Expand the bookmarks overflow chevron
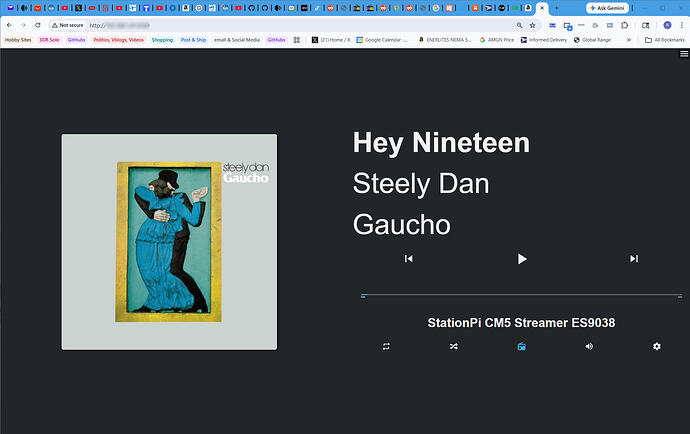 [629, 40]
